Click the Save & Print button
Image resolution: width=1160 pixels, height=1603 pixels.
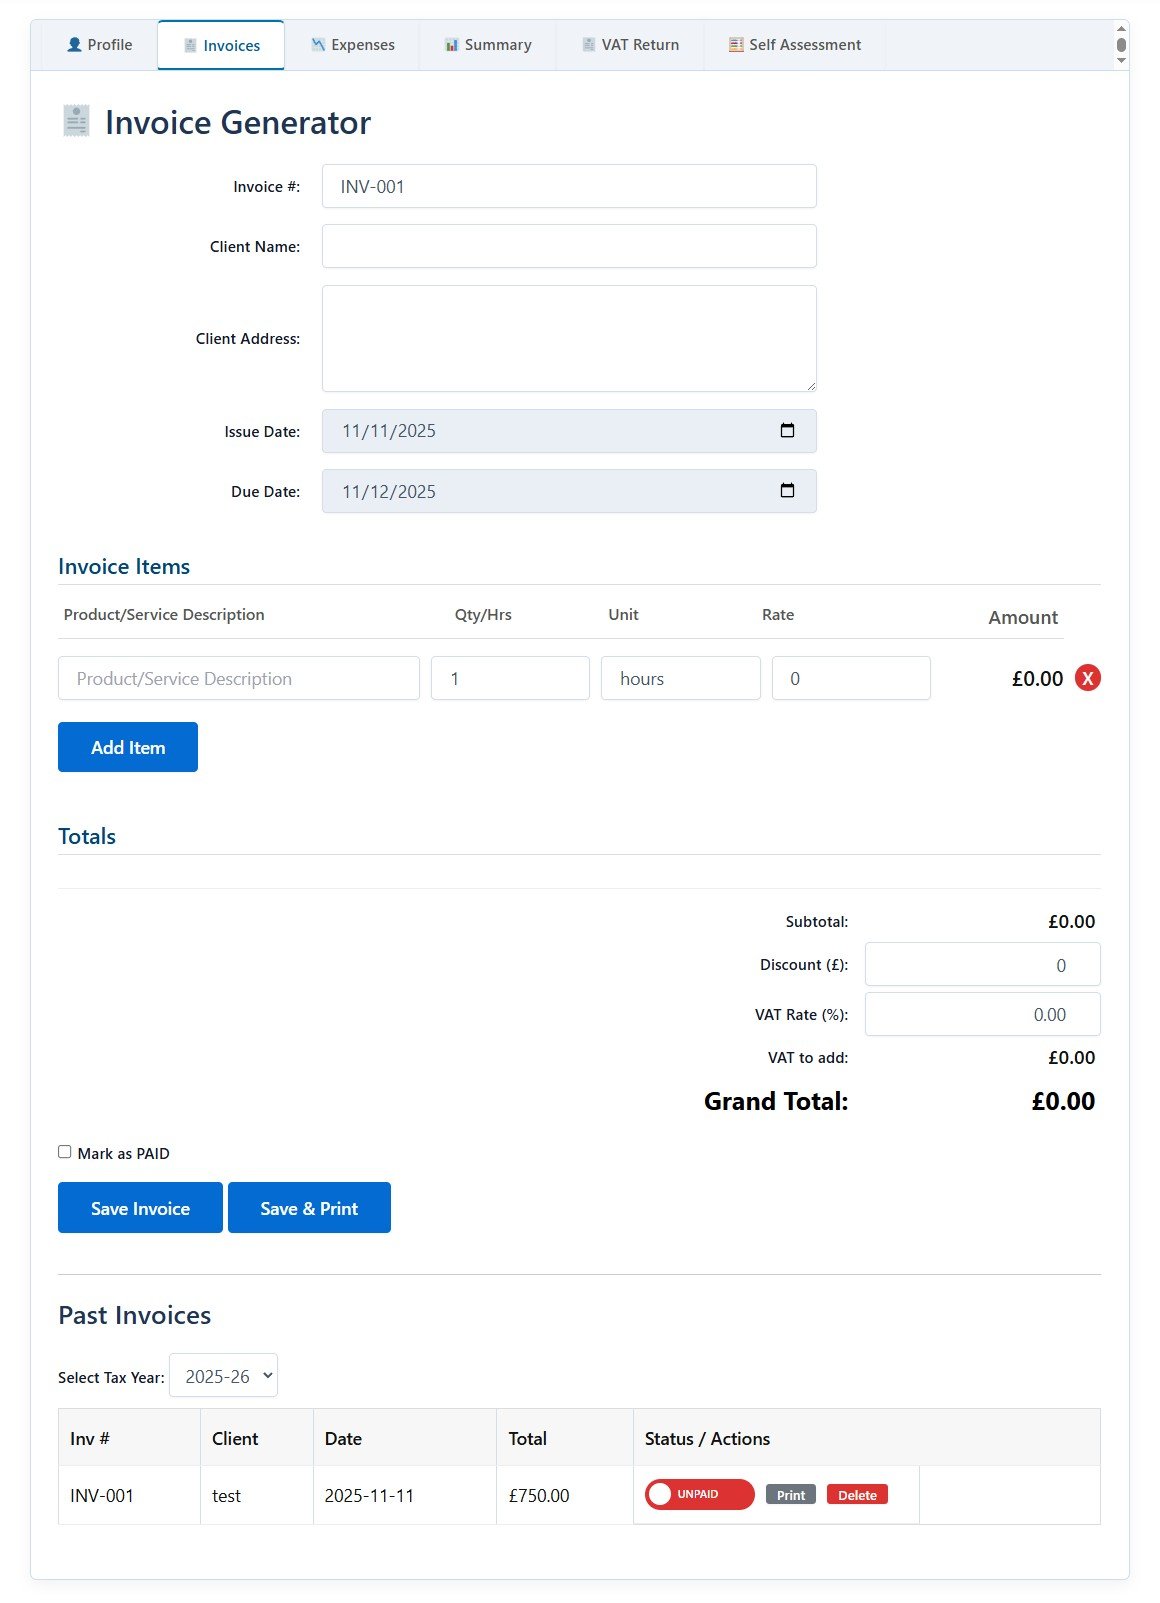pos(309,1208)
